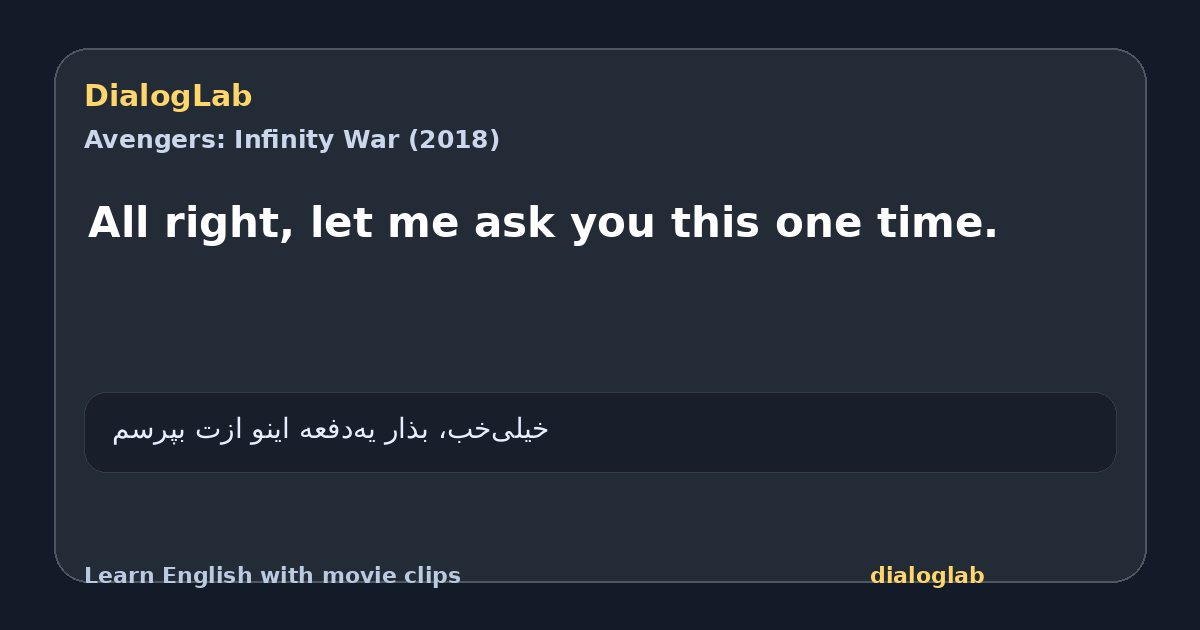The width and height of the screenshot is (1200, 630).
Task: Choose the word 'this' in the subtitle
Action: 716,223
